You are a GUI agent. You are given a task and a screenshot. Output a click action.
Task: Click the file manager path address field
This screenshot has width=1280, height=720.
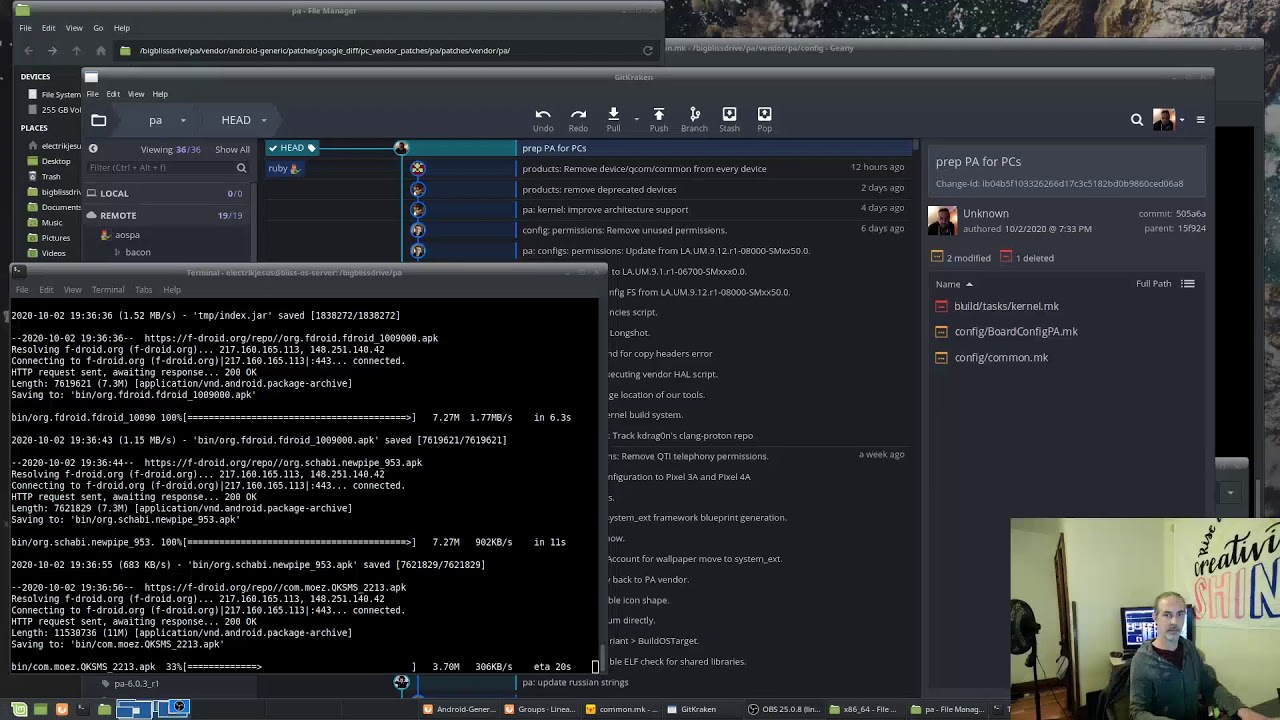pos(386,50)
